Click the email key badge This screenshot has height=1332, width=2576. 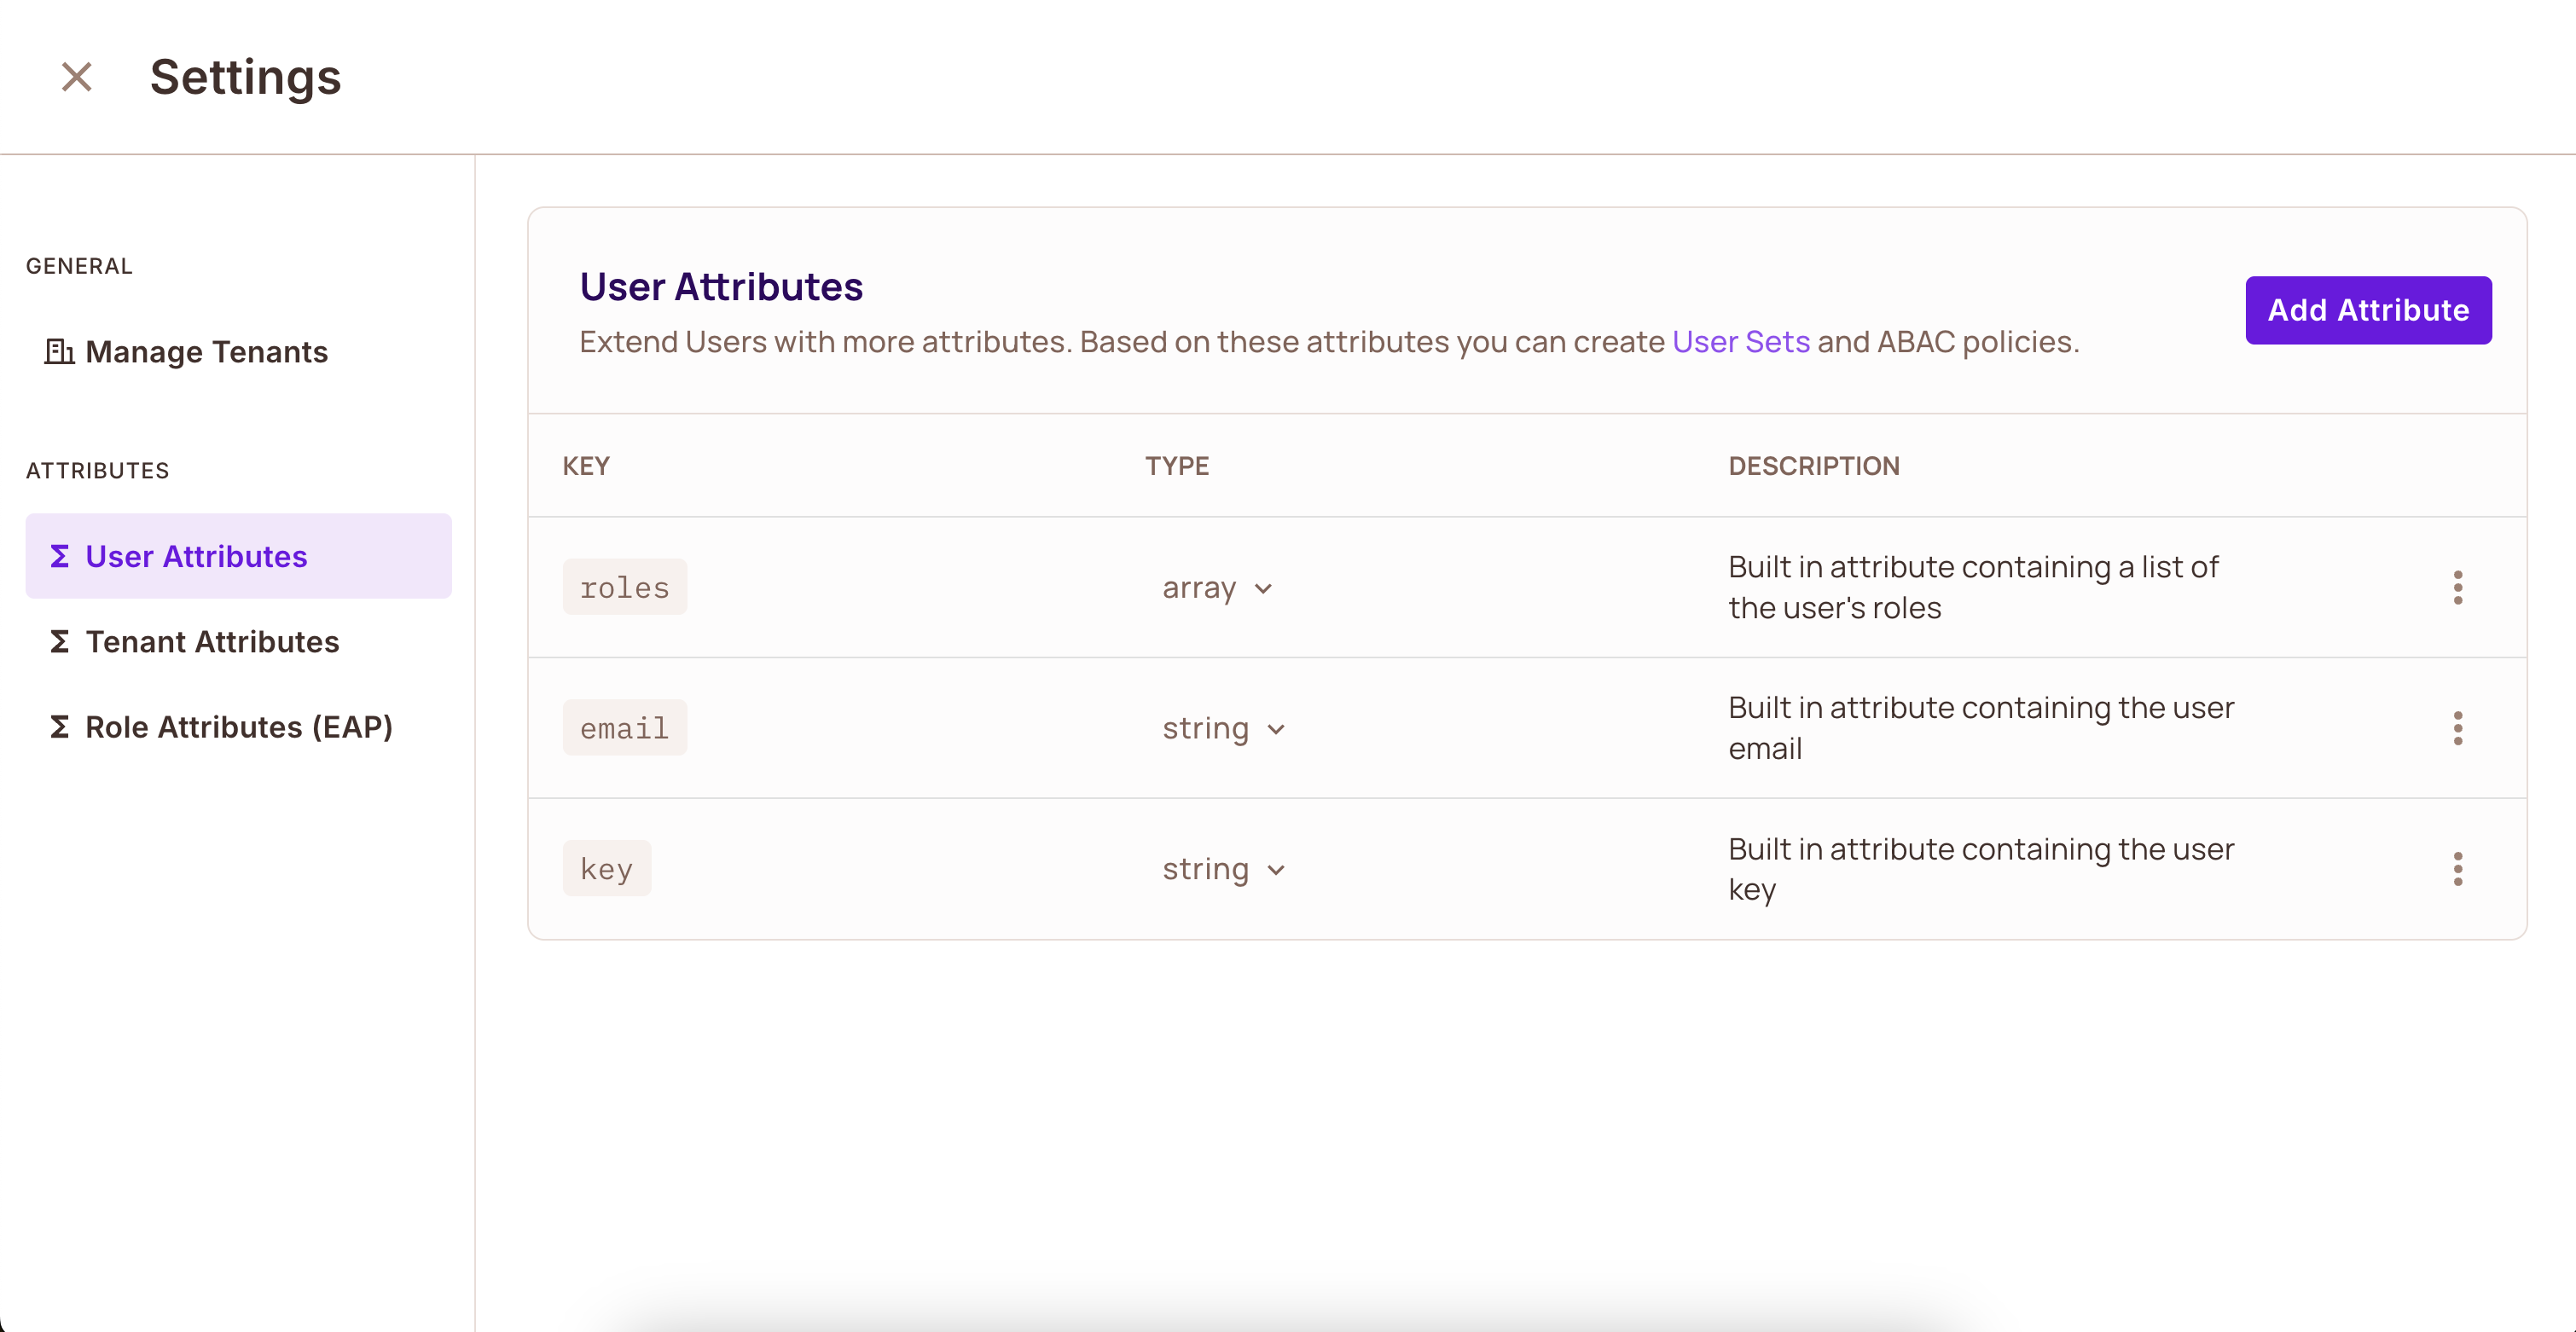624,728
